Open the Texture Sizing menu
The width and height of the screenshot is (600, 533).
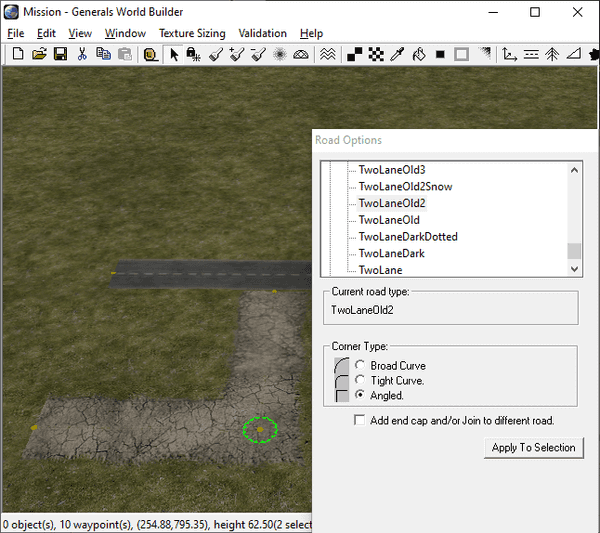coord(192,33)
